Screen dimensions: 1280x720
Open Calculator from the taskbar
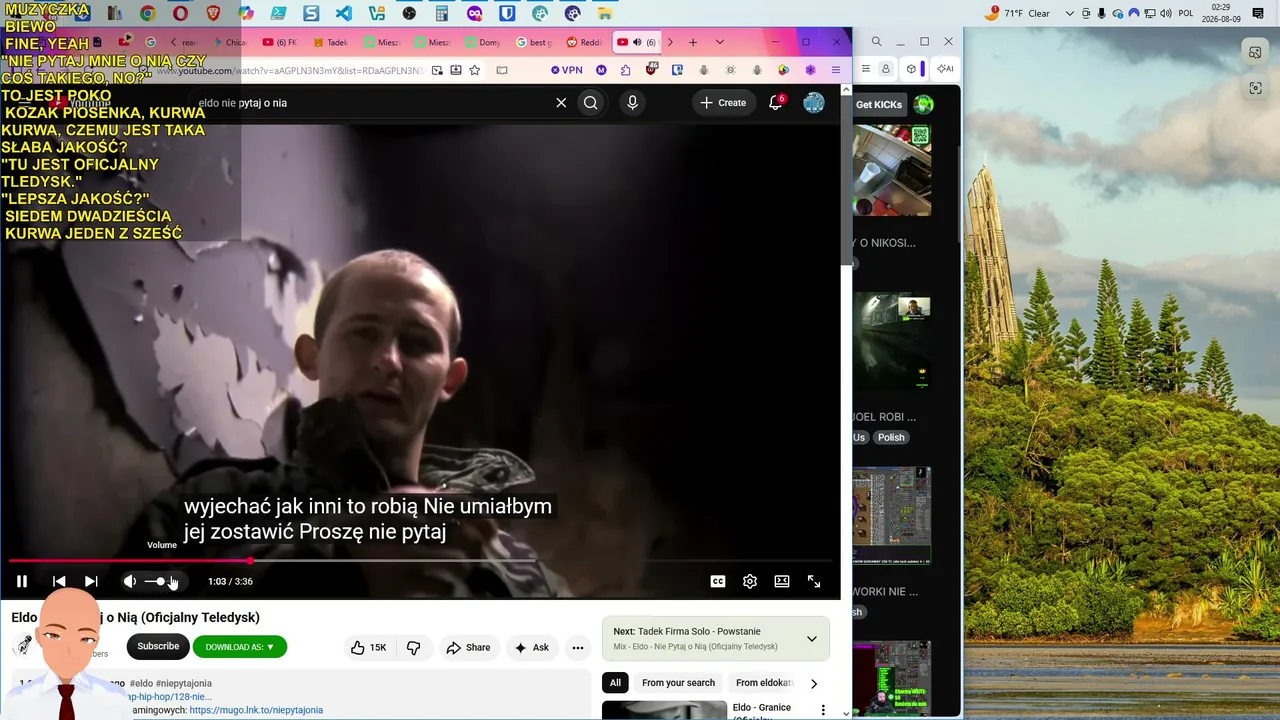(x=442, y=13)
